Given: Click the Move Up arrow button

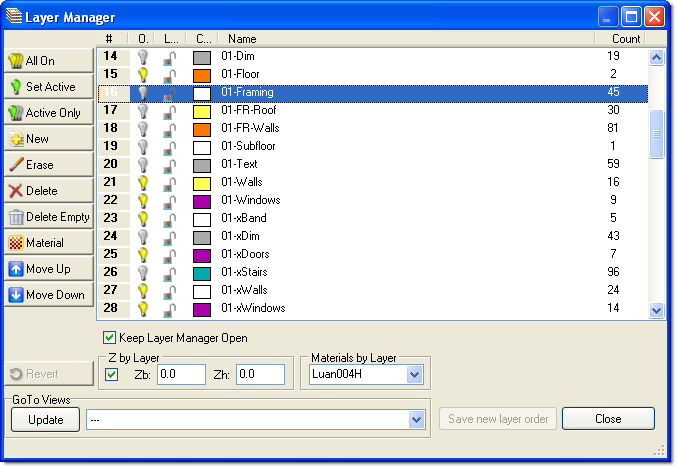Looking at the screenshot, I should [x=48, y=269].
